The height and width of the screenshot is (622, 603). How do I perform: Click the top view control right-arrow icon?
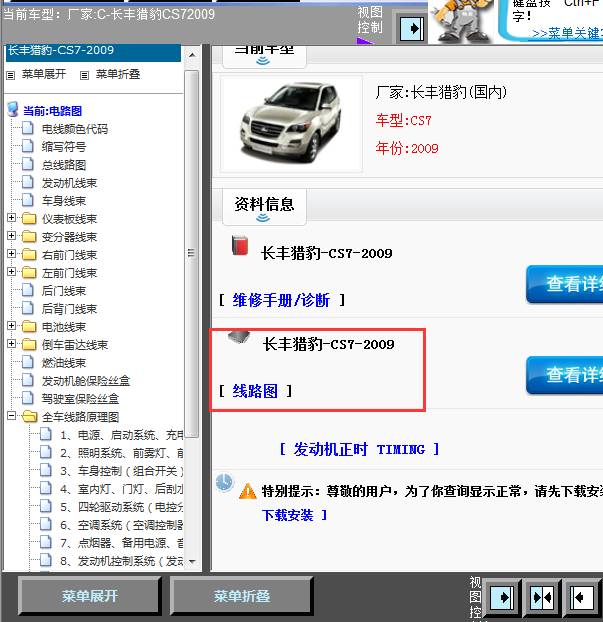(412, 29)
